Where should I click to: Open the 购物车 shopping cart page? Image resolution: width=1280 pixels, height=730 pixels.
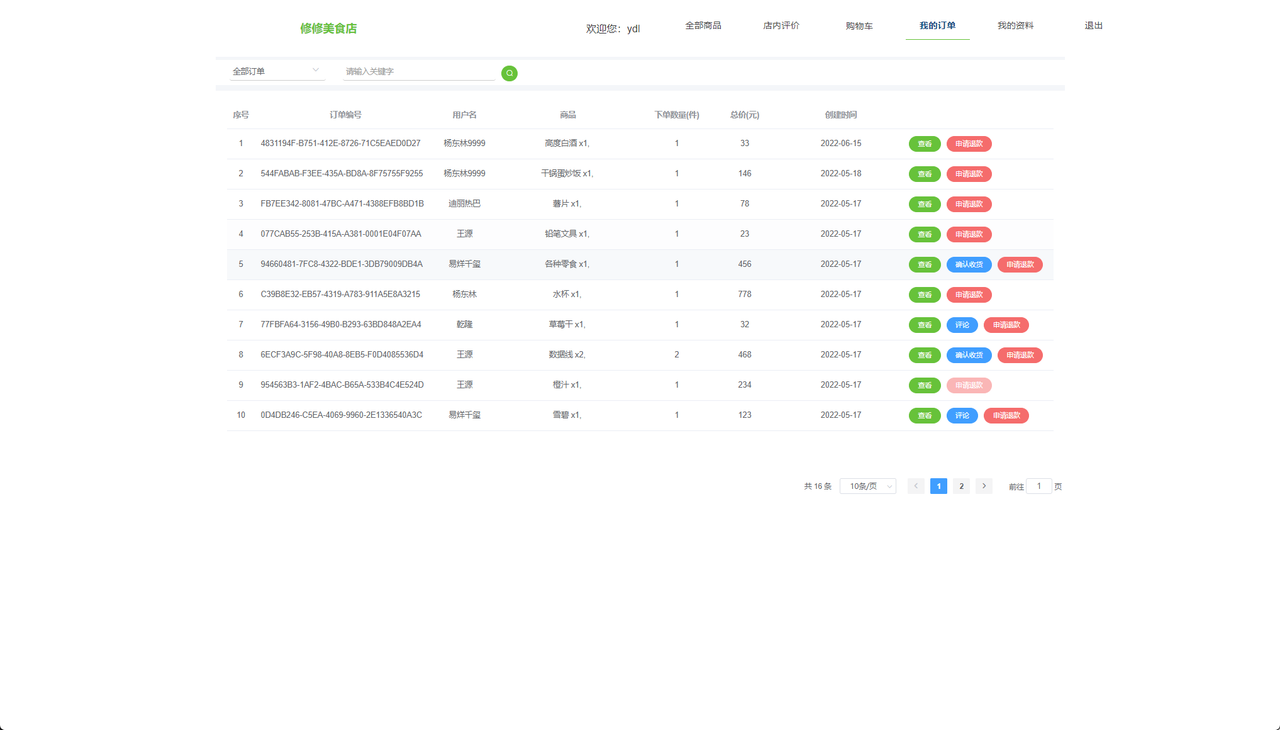858,25
